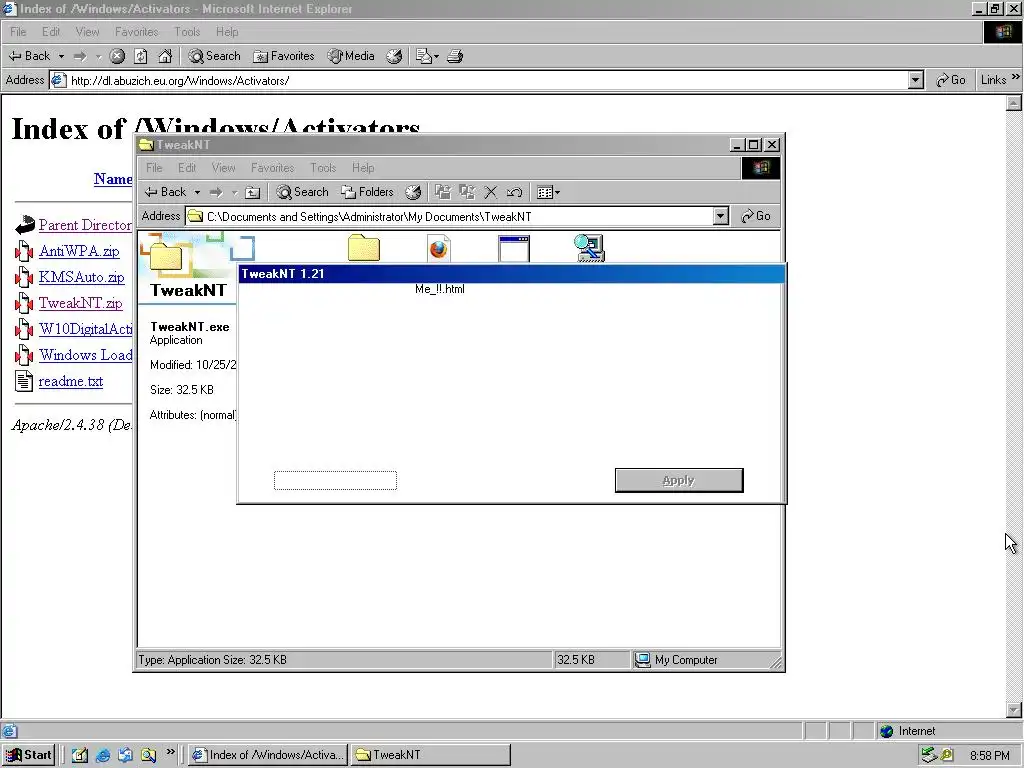Open the Search pane in Internet Explorer
1024x768 pixels.
pyautogui.click(x=214, y=56)
